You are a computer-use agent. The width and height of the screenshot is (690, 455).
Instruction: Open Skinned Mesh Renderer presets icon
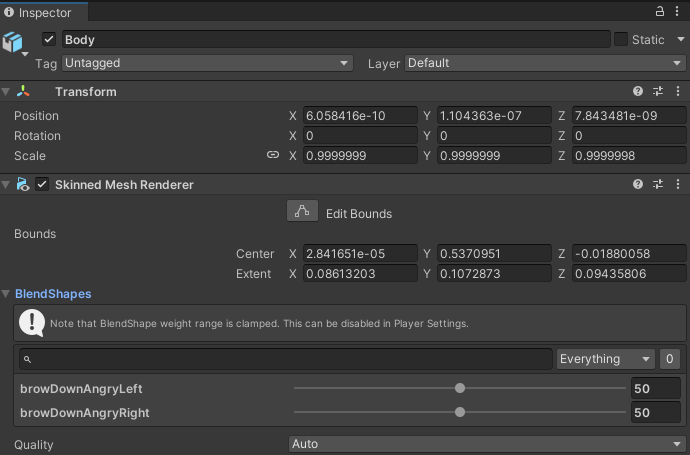(x=658, y=184)
